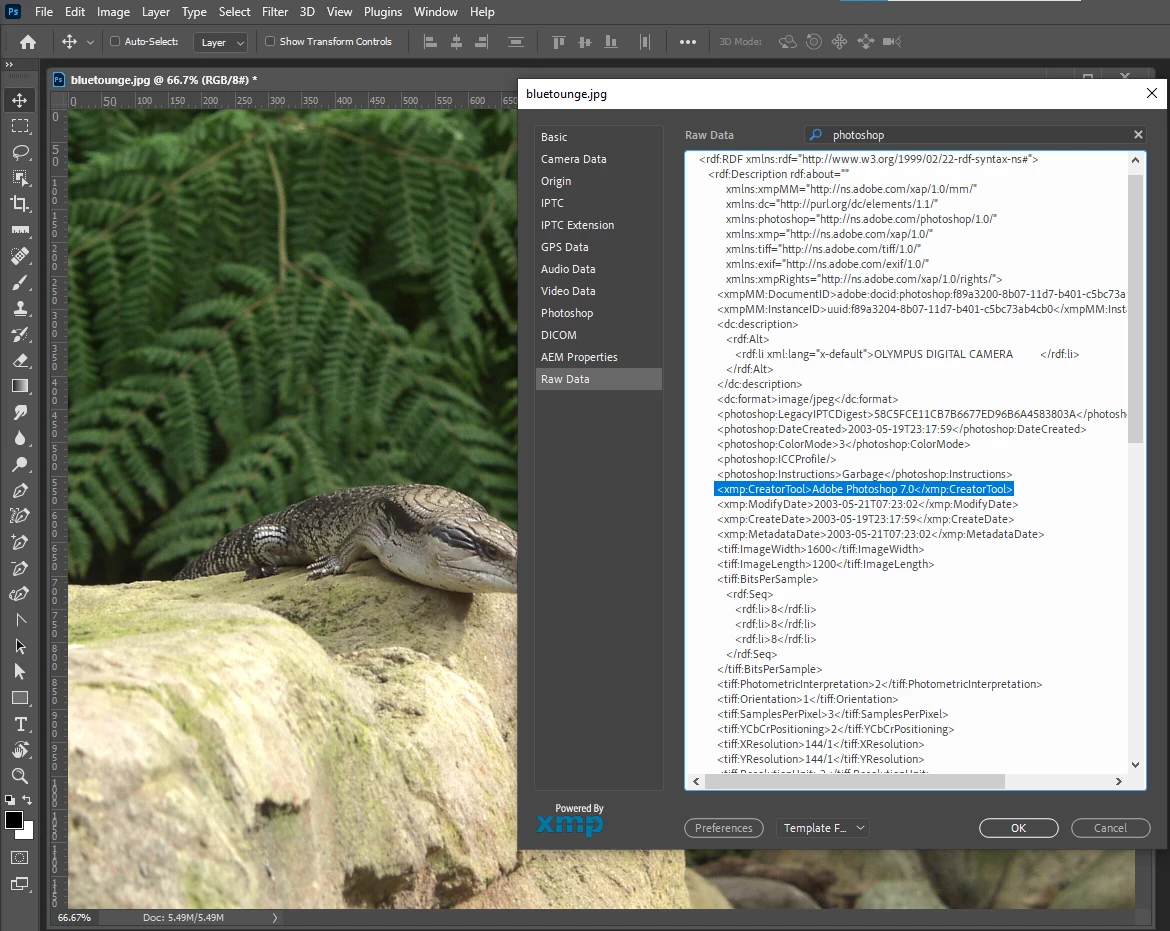Switch to GPS Data section
Image resolution: width=1170 pixels, height=931 pixels.
pyautogui.click(x=598, y=247)
